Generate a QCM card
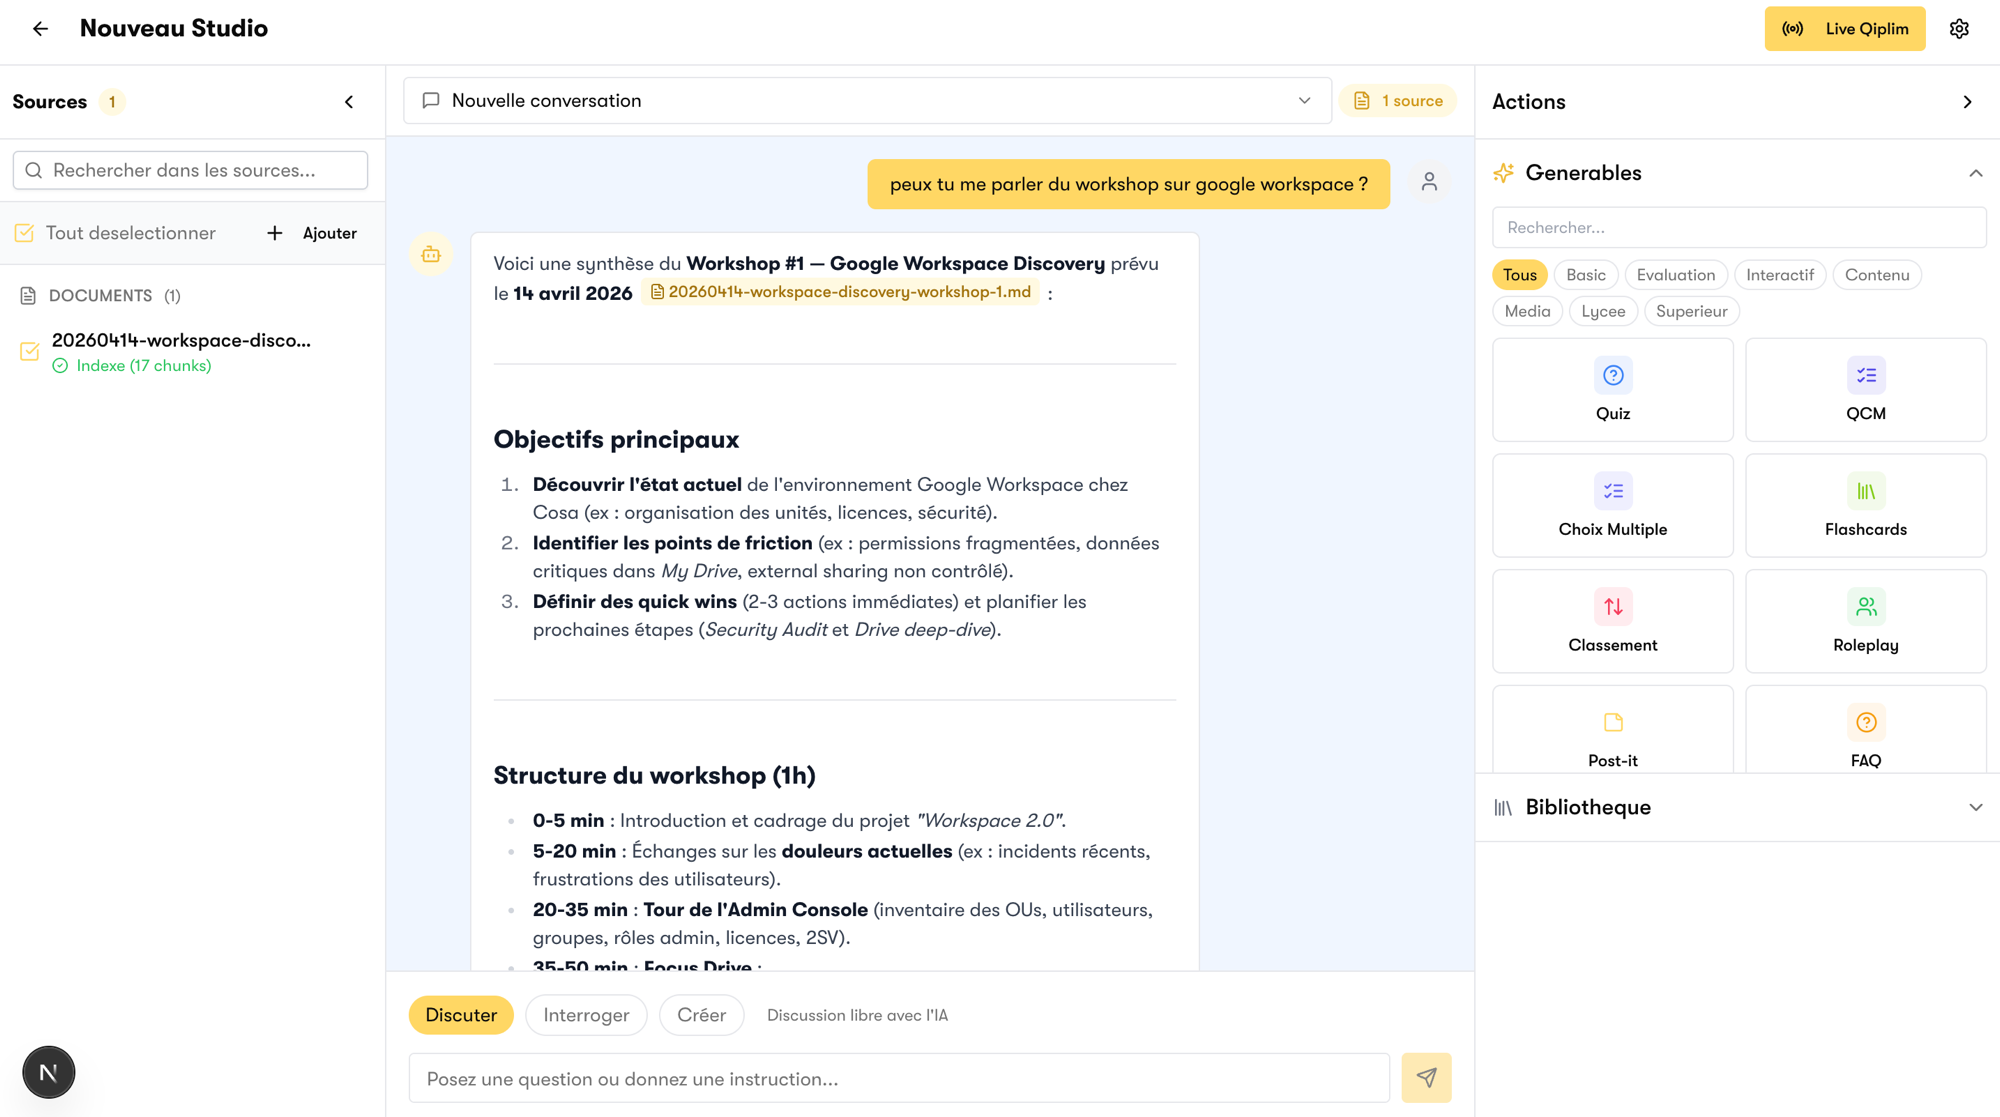 [x=1865, y=390]
